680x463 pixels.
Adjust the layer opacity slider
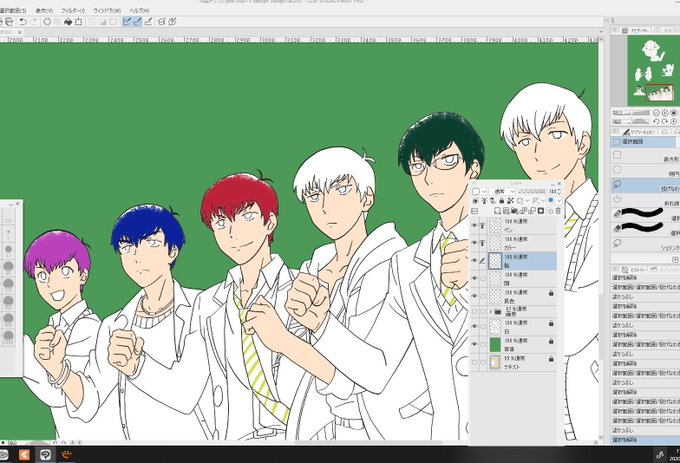(x=532, y=191)
